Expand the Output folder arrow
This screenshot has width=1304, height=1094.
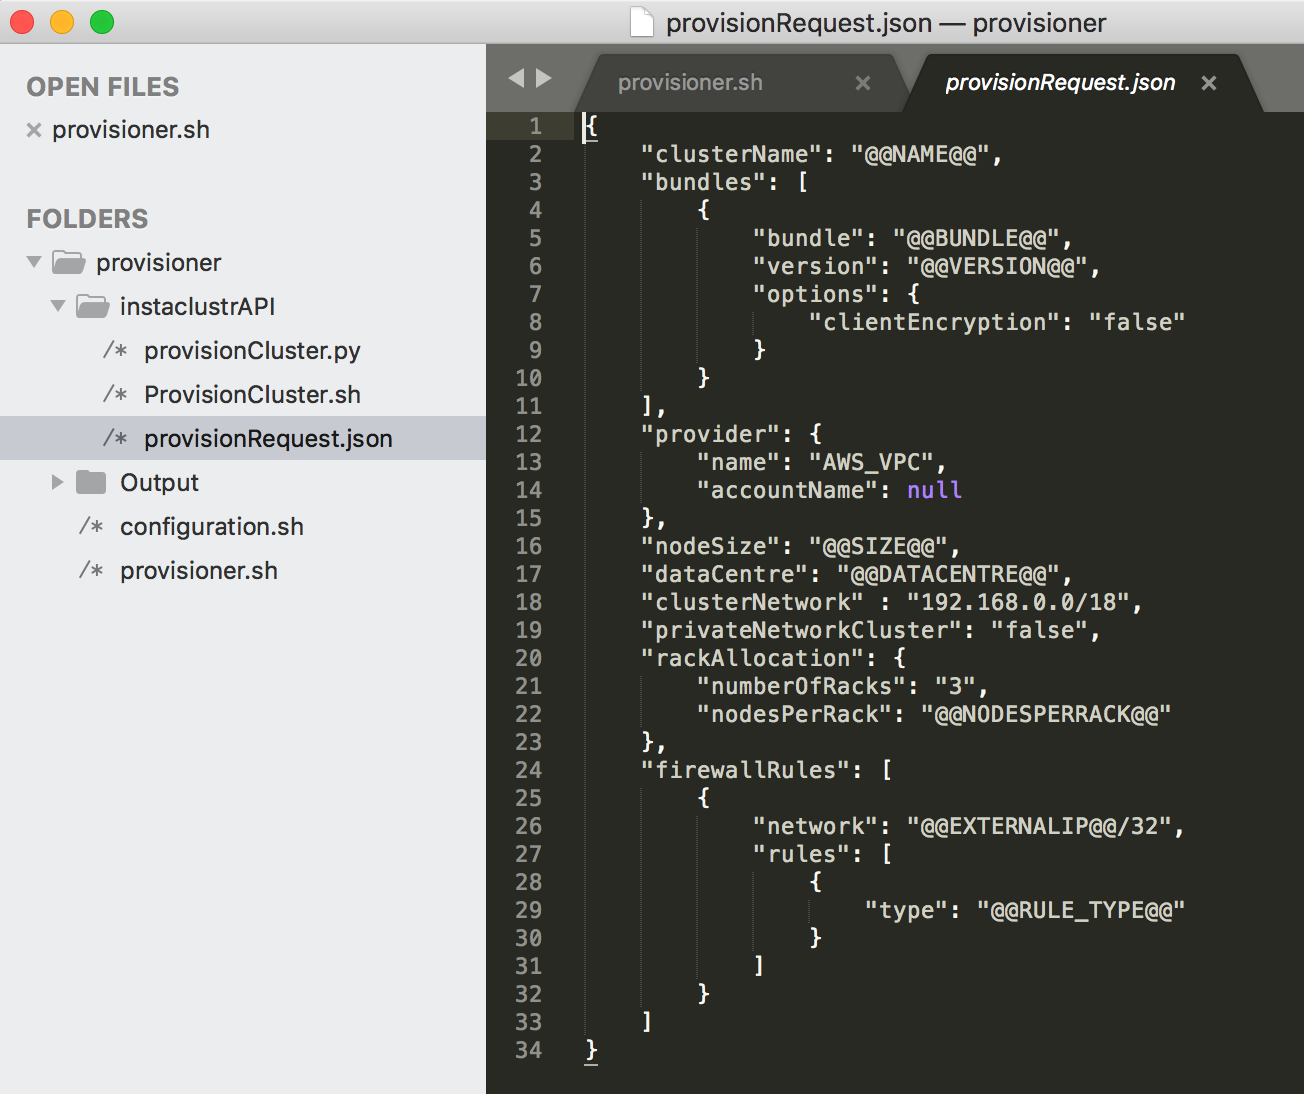point(58,482)
